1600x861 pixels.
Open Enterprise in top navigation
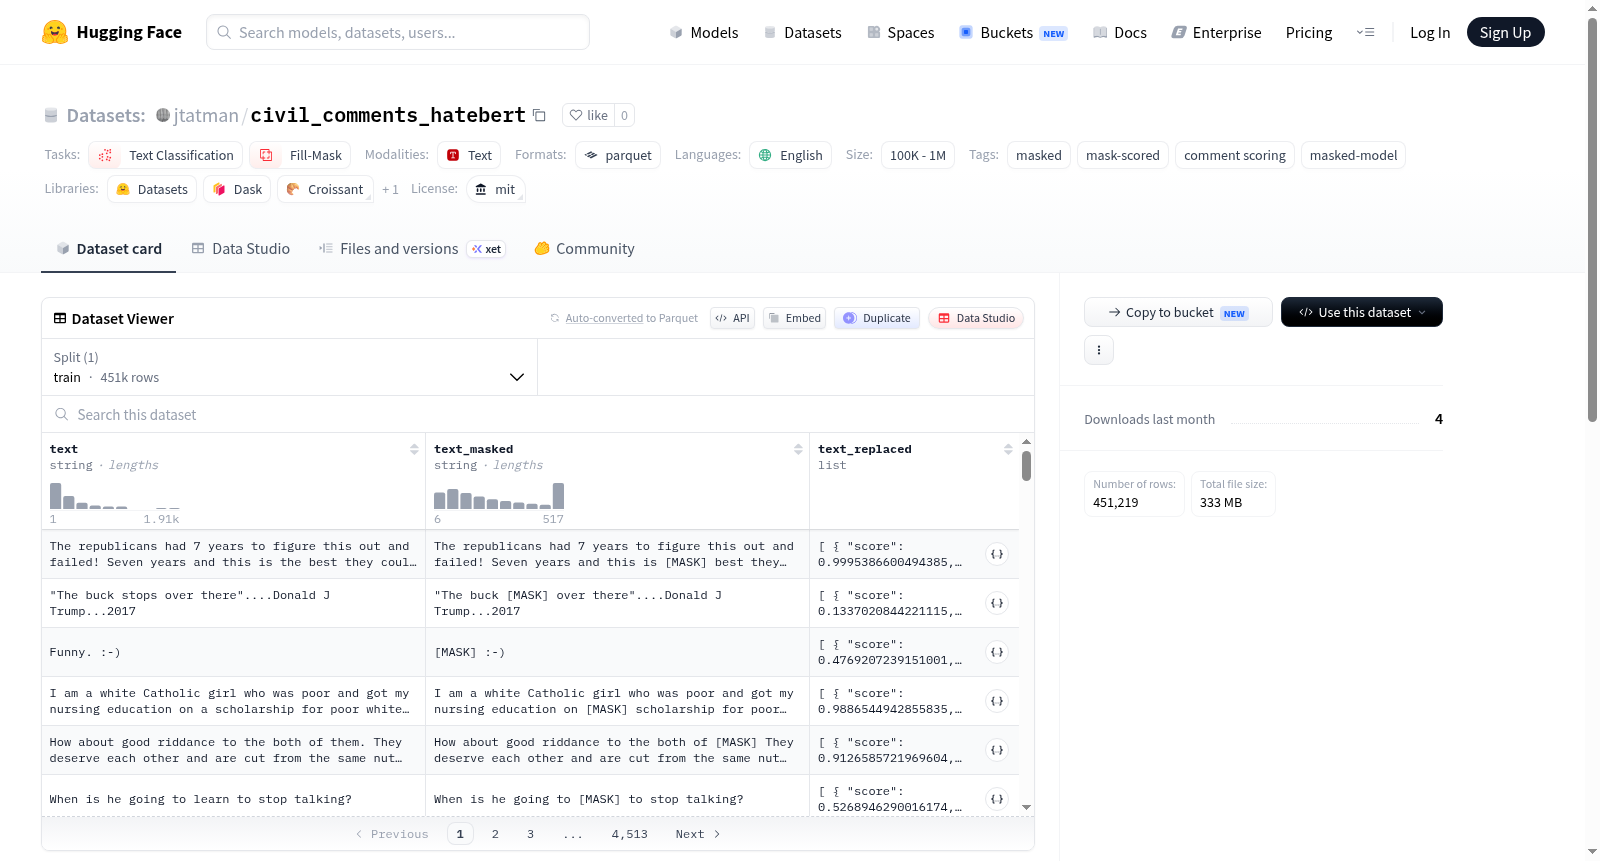[1216, 32]
